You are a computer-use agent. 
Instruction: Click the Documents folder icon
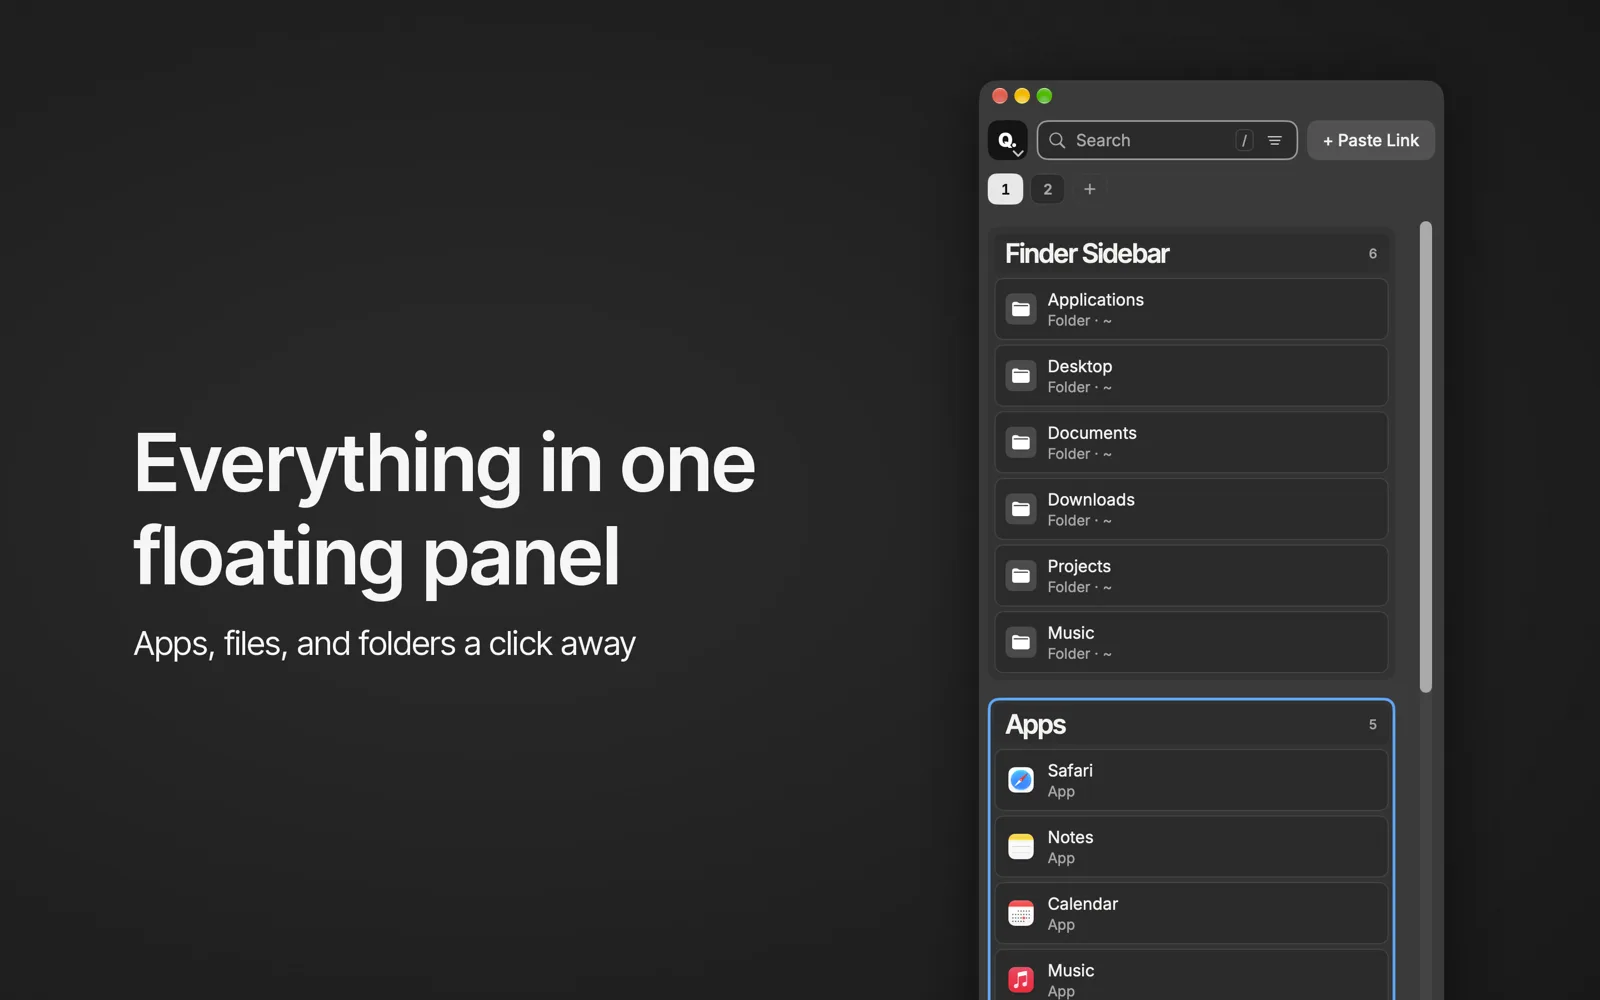tap(1021, 442)
